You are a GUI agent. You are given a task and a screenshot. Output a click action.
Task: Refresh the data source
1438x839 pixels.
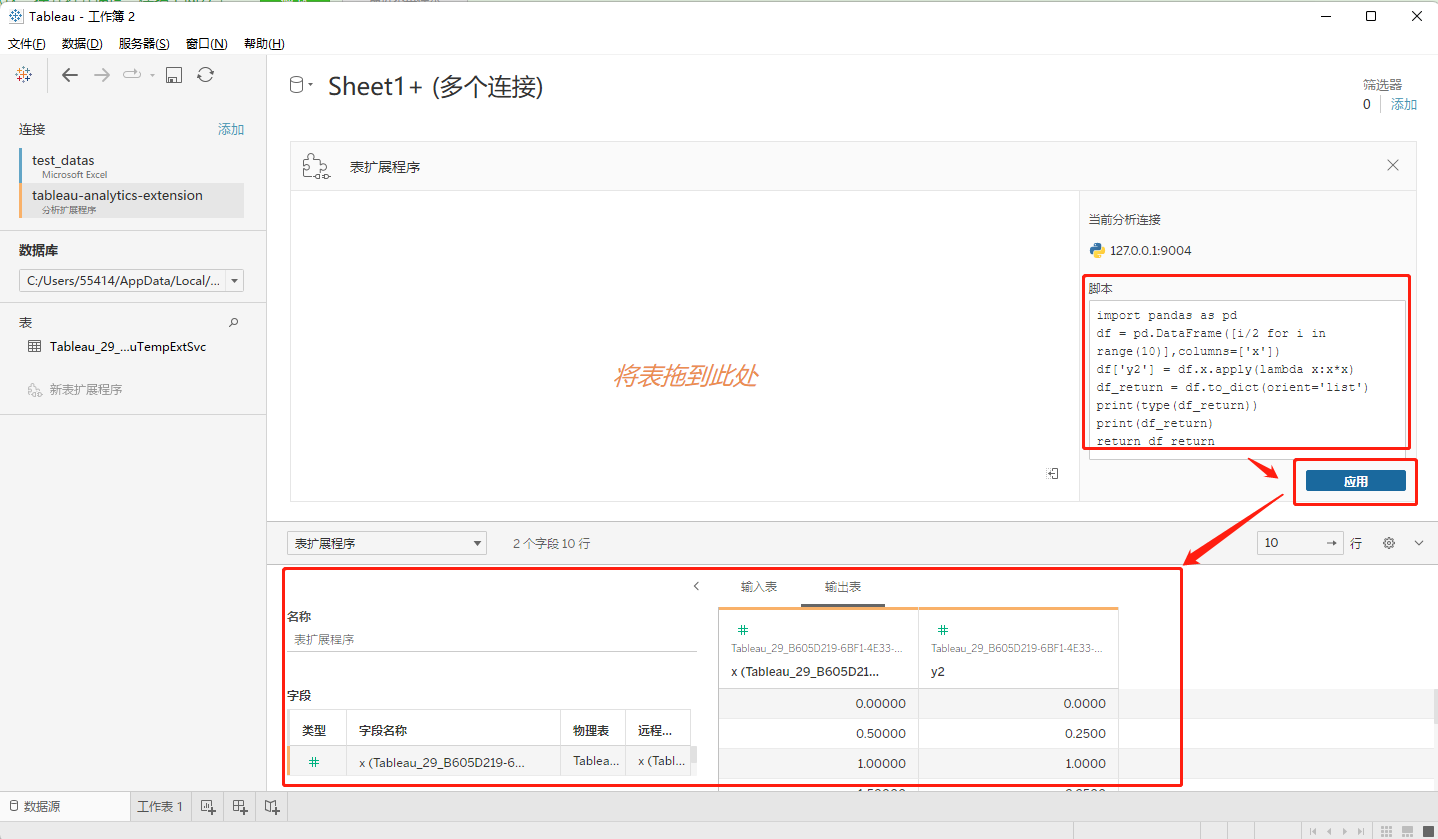click(x=205, y=75)
